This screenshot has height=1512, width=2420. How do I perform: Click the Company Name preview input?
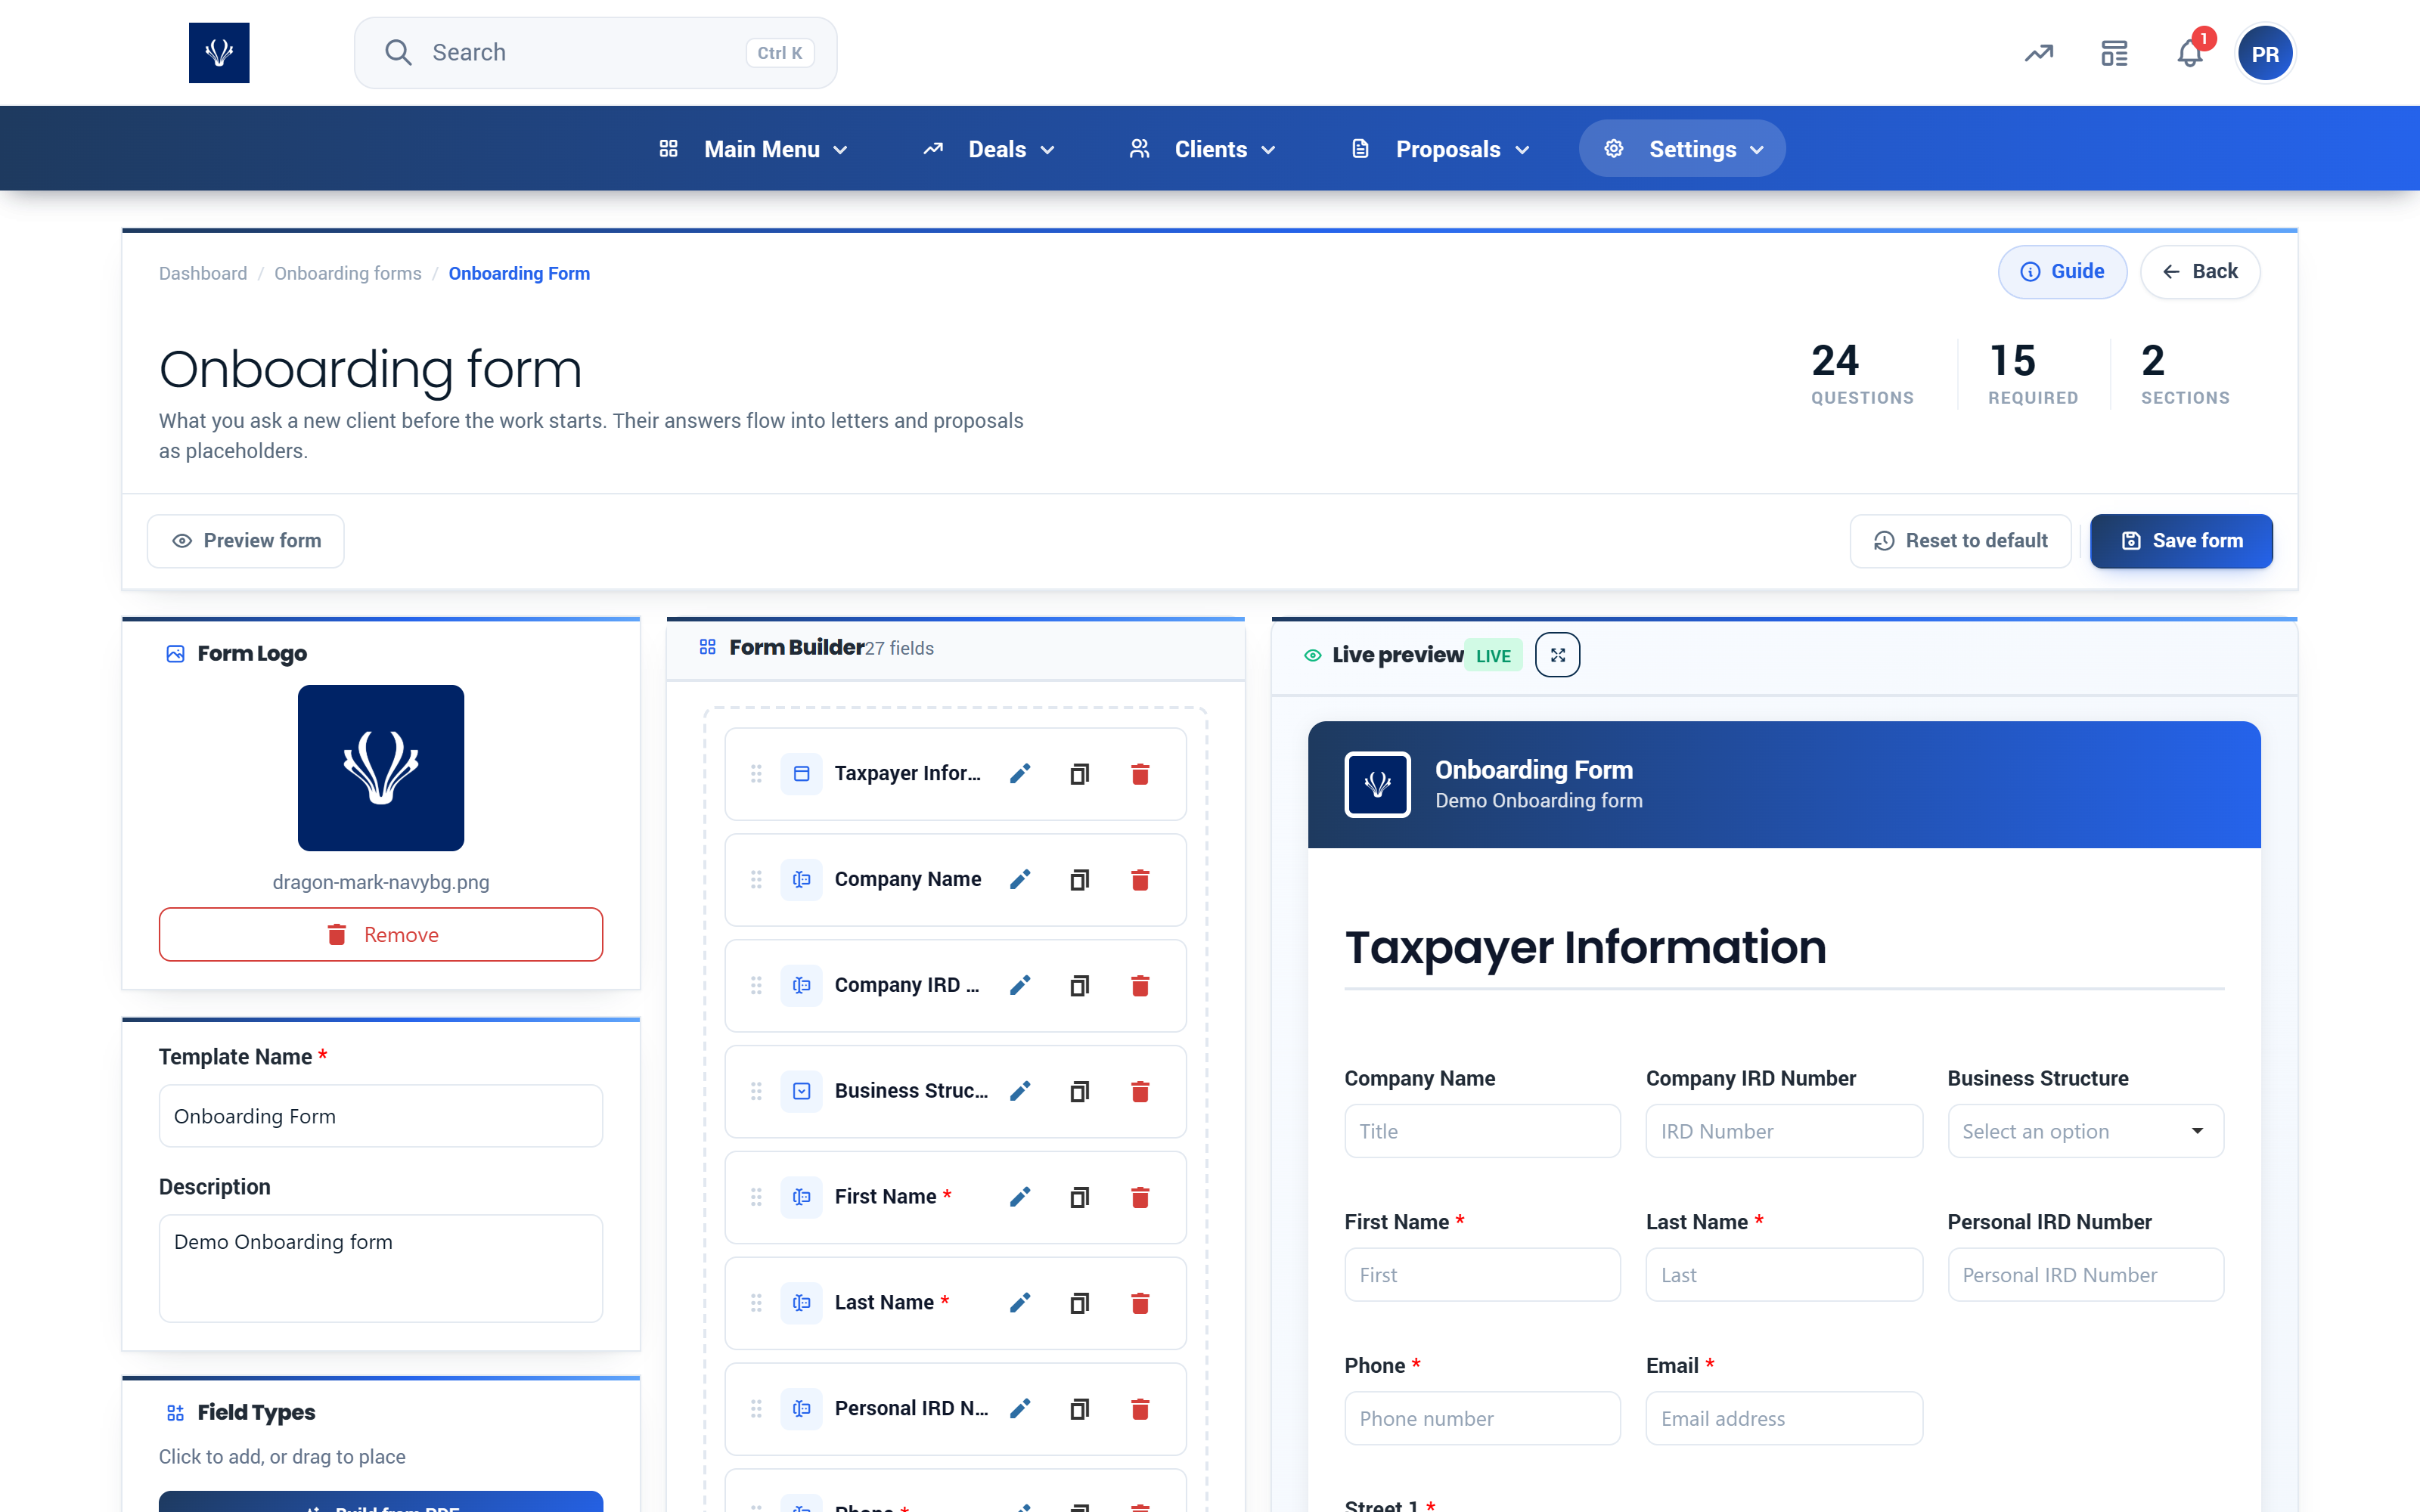(x=1482, y=1131)
